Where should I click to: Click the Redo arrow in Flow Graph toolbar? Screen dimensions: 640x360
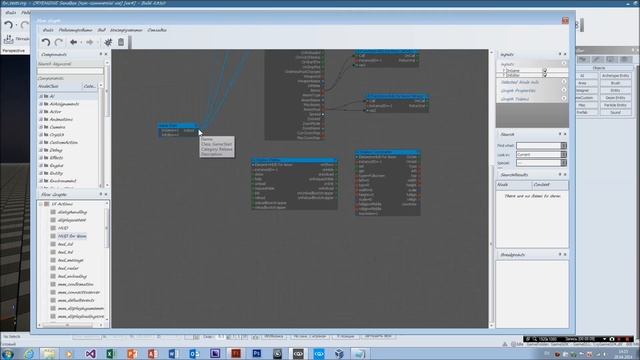59,42
